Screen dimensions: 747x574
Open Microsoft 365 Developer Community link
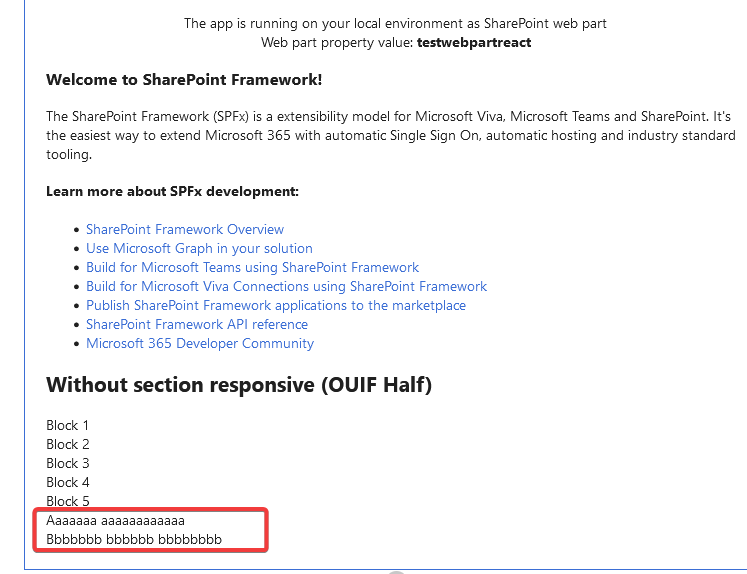200,343
